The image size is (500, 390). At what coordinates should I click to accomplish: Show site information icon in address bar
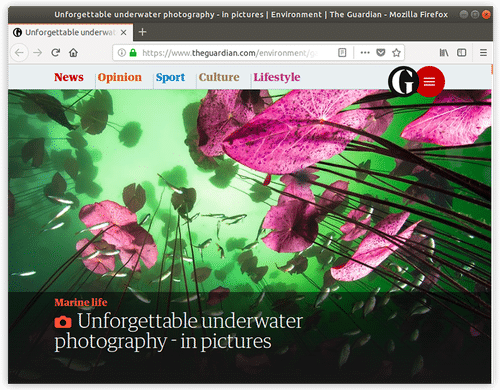(122, 53)
